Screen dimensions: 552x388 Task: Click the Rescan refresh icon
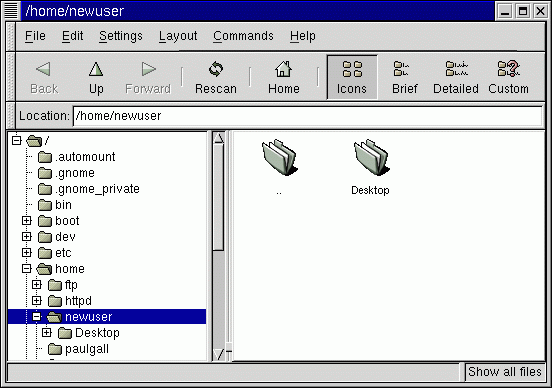click(x=216, y=69)
